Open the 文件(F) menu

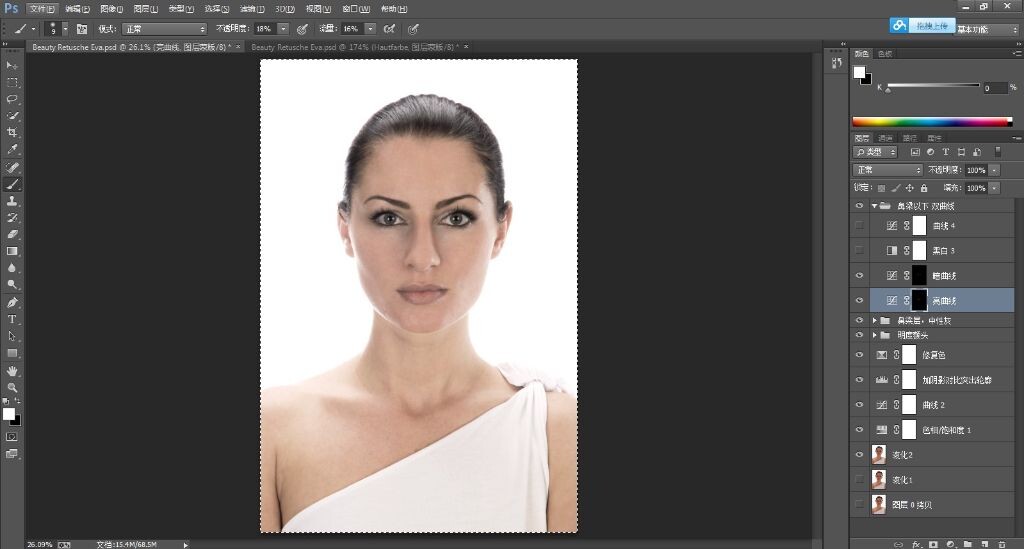coord(42,9)
